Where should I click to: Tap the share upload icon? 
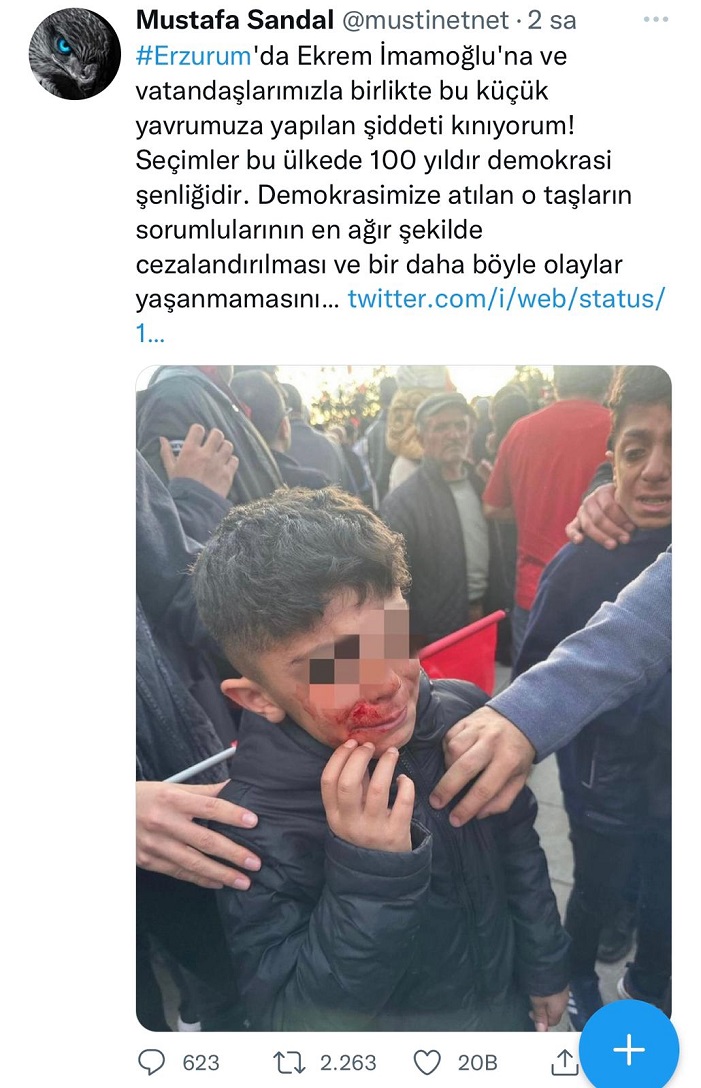coord(564,1062)
